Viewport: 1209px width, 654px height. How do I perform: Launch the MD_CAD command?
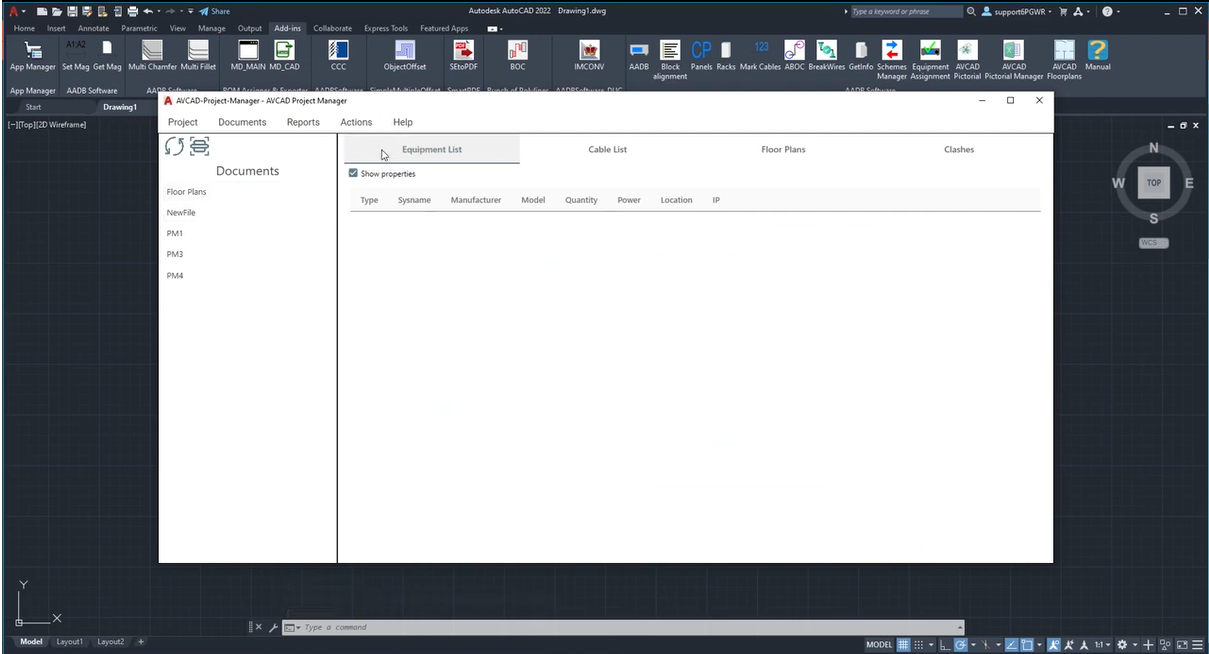click(284, 56)
